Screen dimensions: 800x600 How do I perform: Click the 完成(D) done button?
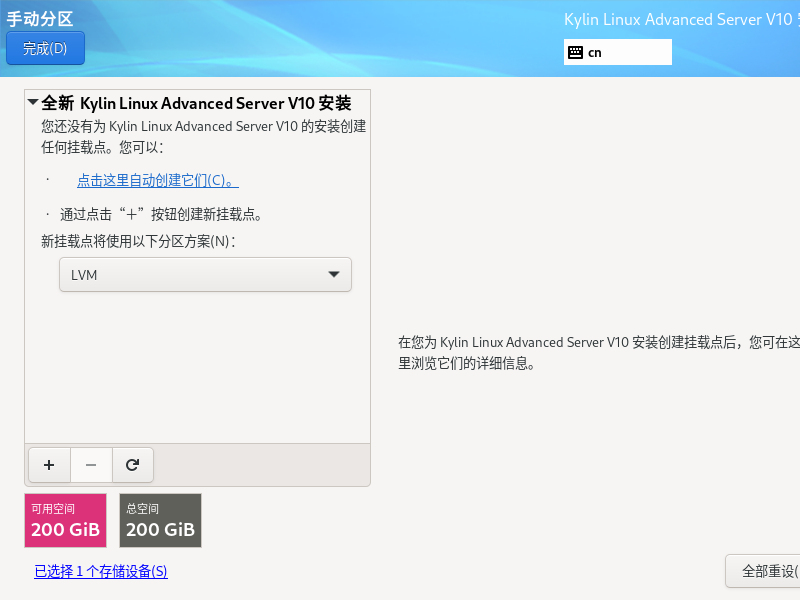click(x=45, y=48)
